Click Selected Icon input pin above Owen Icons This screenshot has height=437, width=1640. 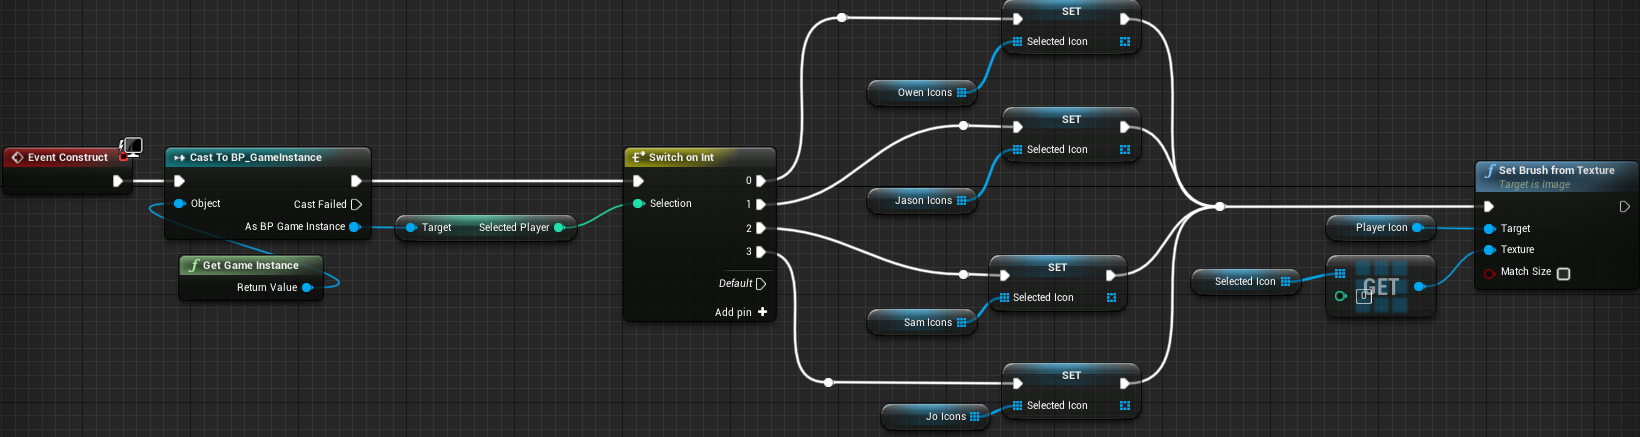coord(1018,41)
